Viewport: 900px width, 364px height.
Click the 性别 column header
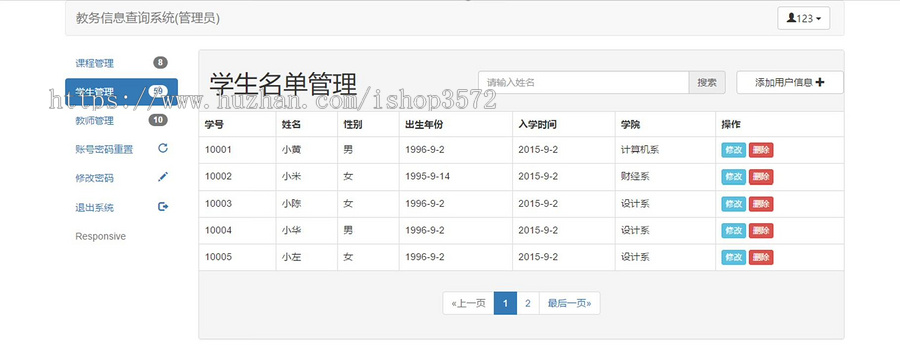coord(352,125)
